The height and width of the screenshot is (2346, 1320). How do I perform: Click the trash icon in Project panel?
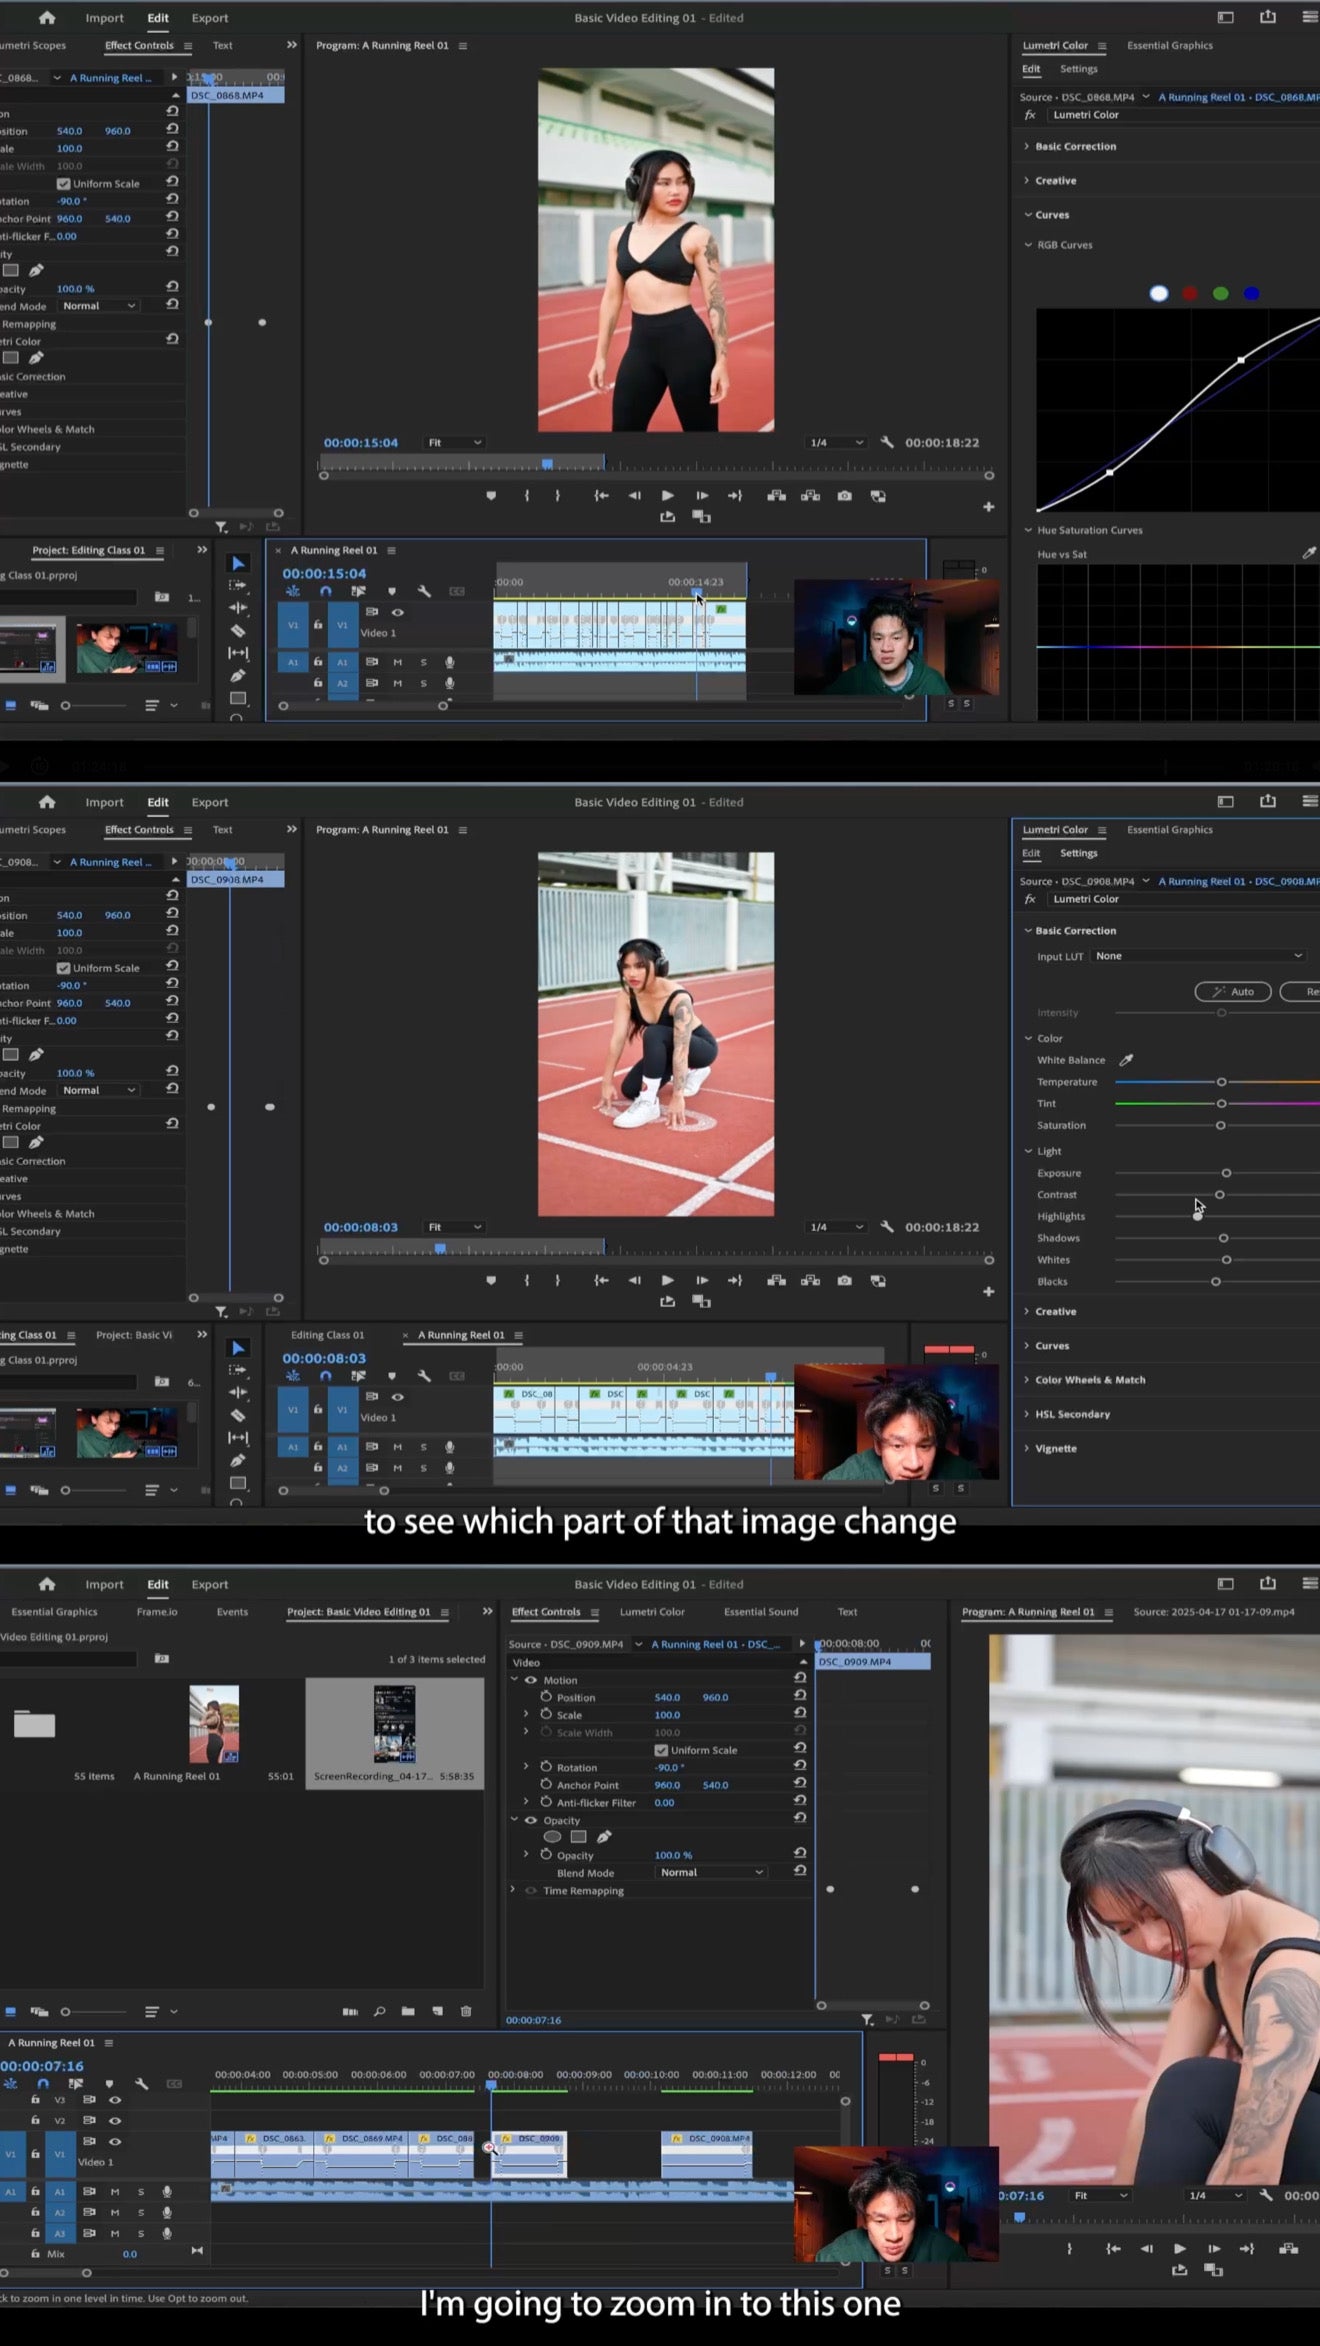(x=466, y=2011)
